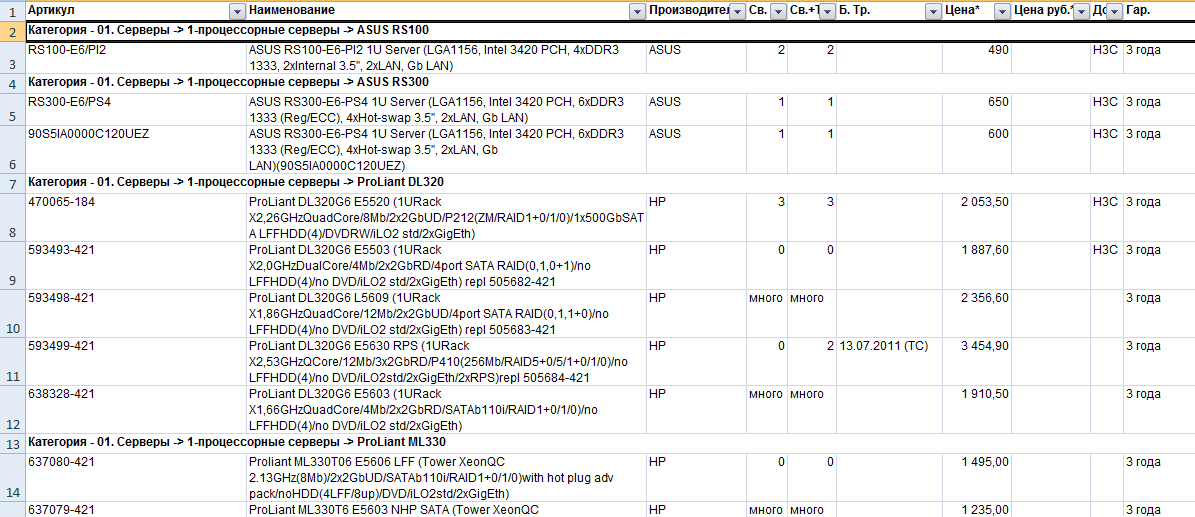The width and height of the screenshot is (1195, 517).
Task: Click article cell RS300-E6/PS4
Action: click(136, 109)
